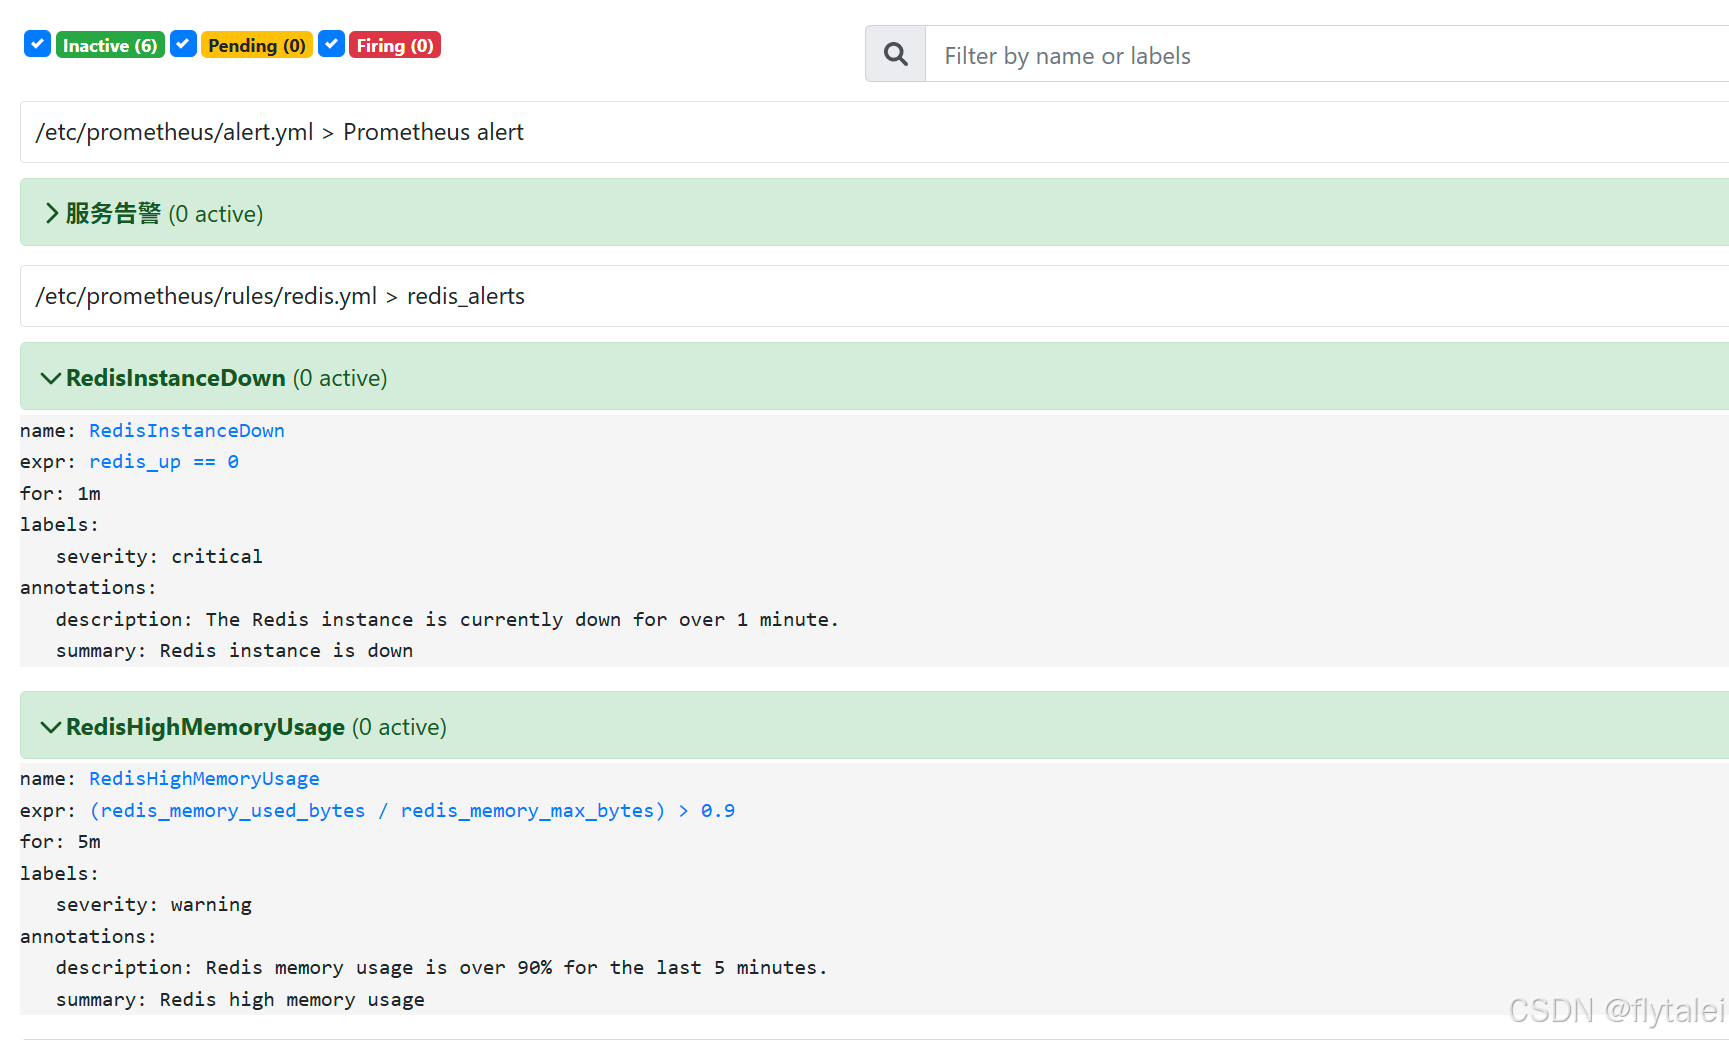Open the redis_memory_used_bytes expression link
This screenshot has width=1729, height=1040.
(412, 810)
